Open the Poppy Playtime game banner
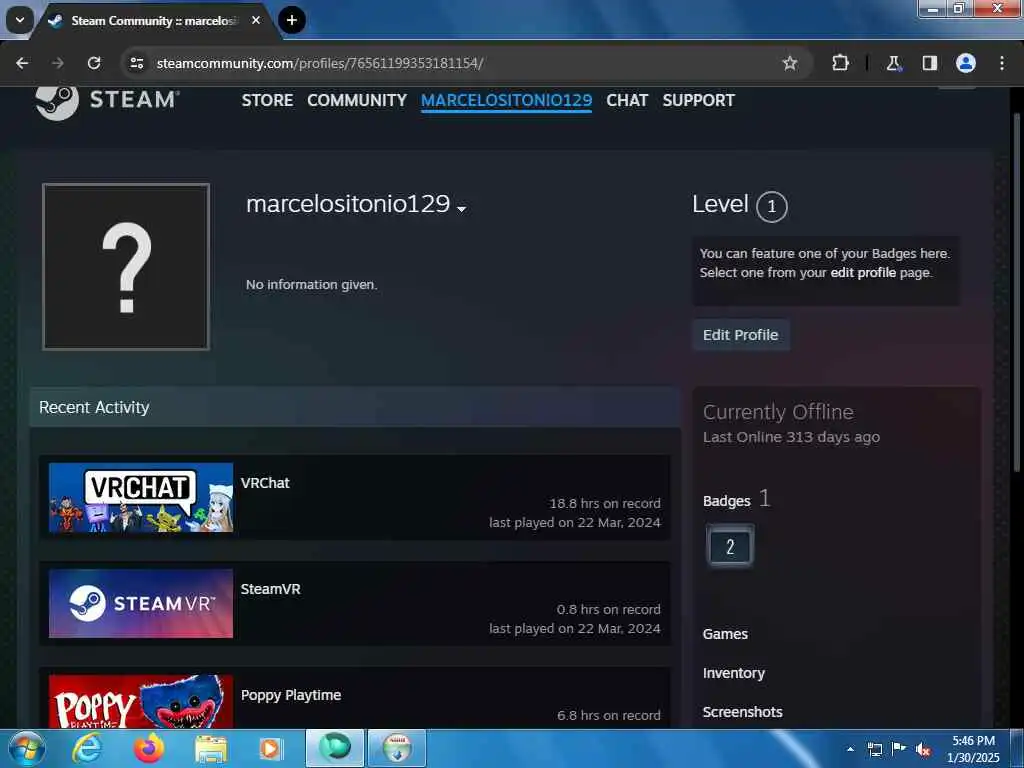The image size is (1024, 768). click(141, 701)
